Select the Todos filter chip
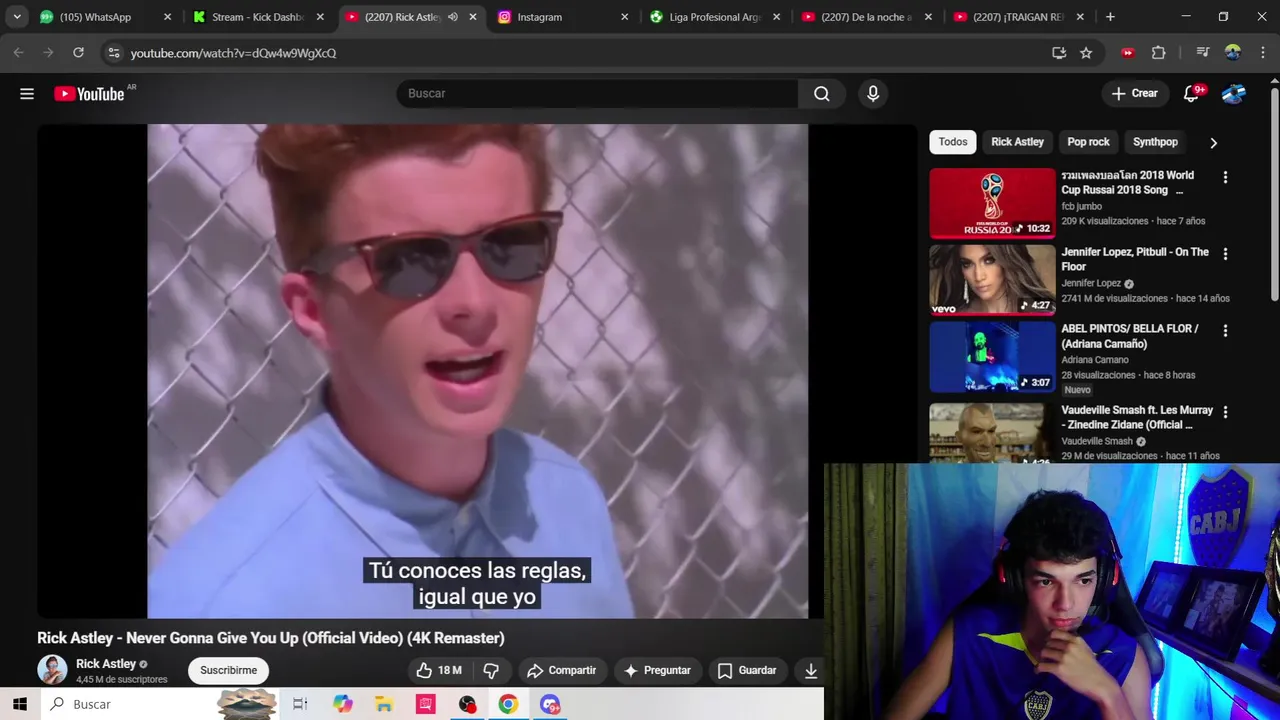Screen dimensions: 1280x720 point(953,142)
